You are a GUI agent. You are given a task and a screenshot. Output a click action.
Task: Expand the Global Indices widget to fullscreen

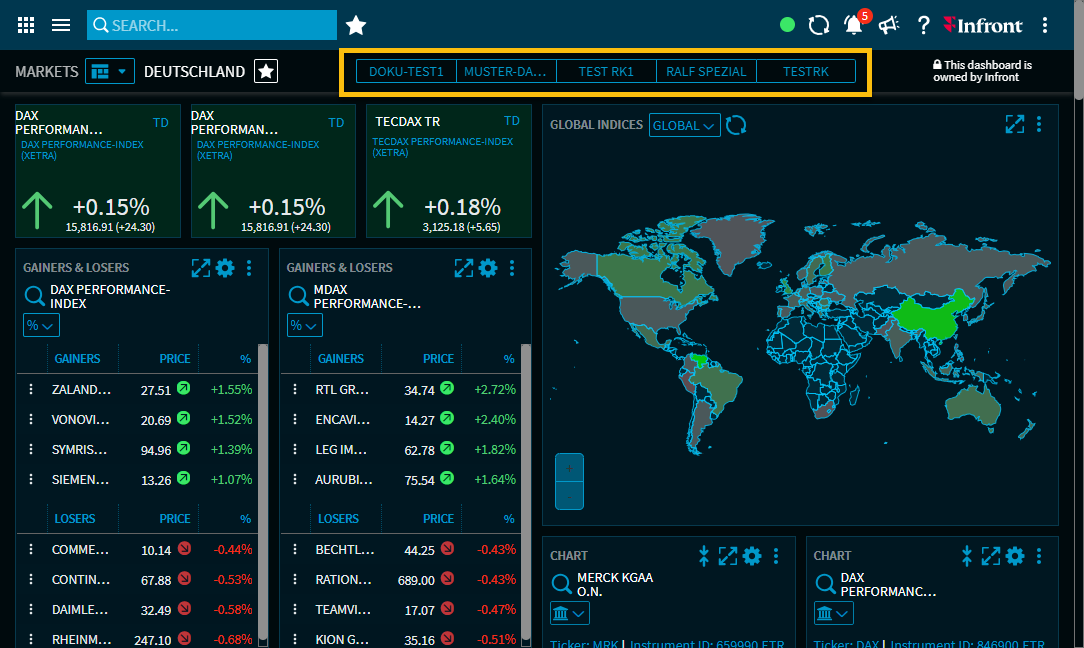1015,124
